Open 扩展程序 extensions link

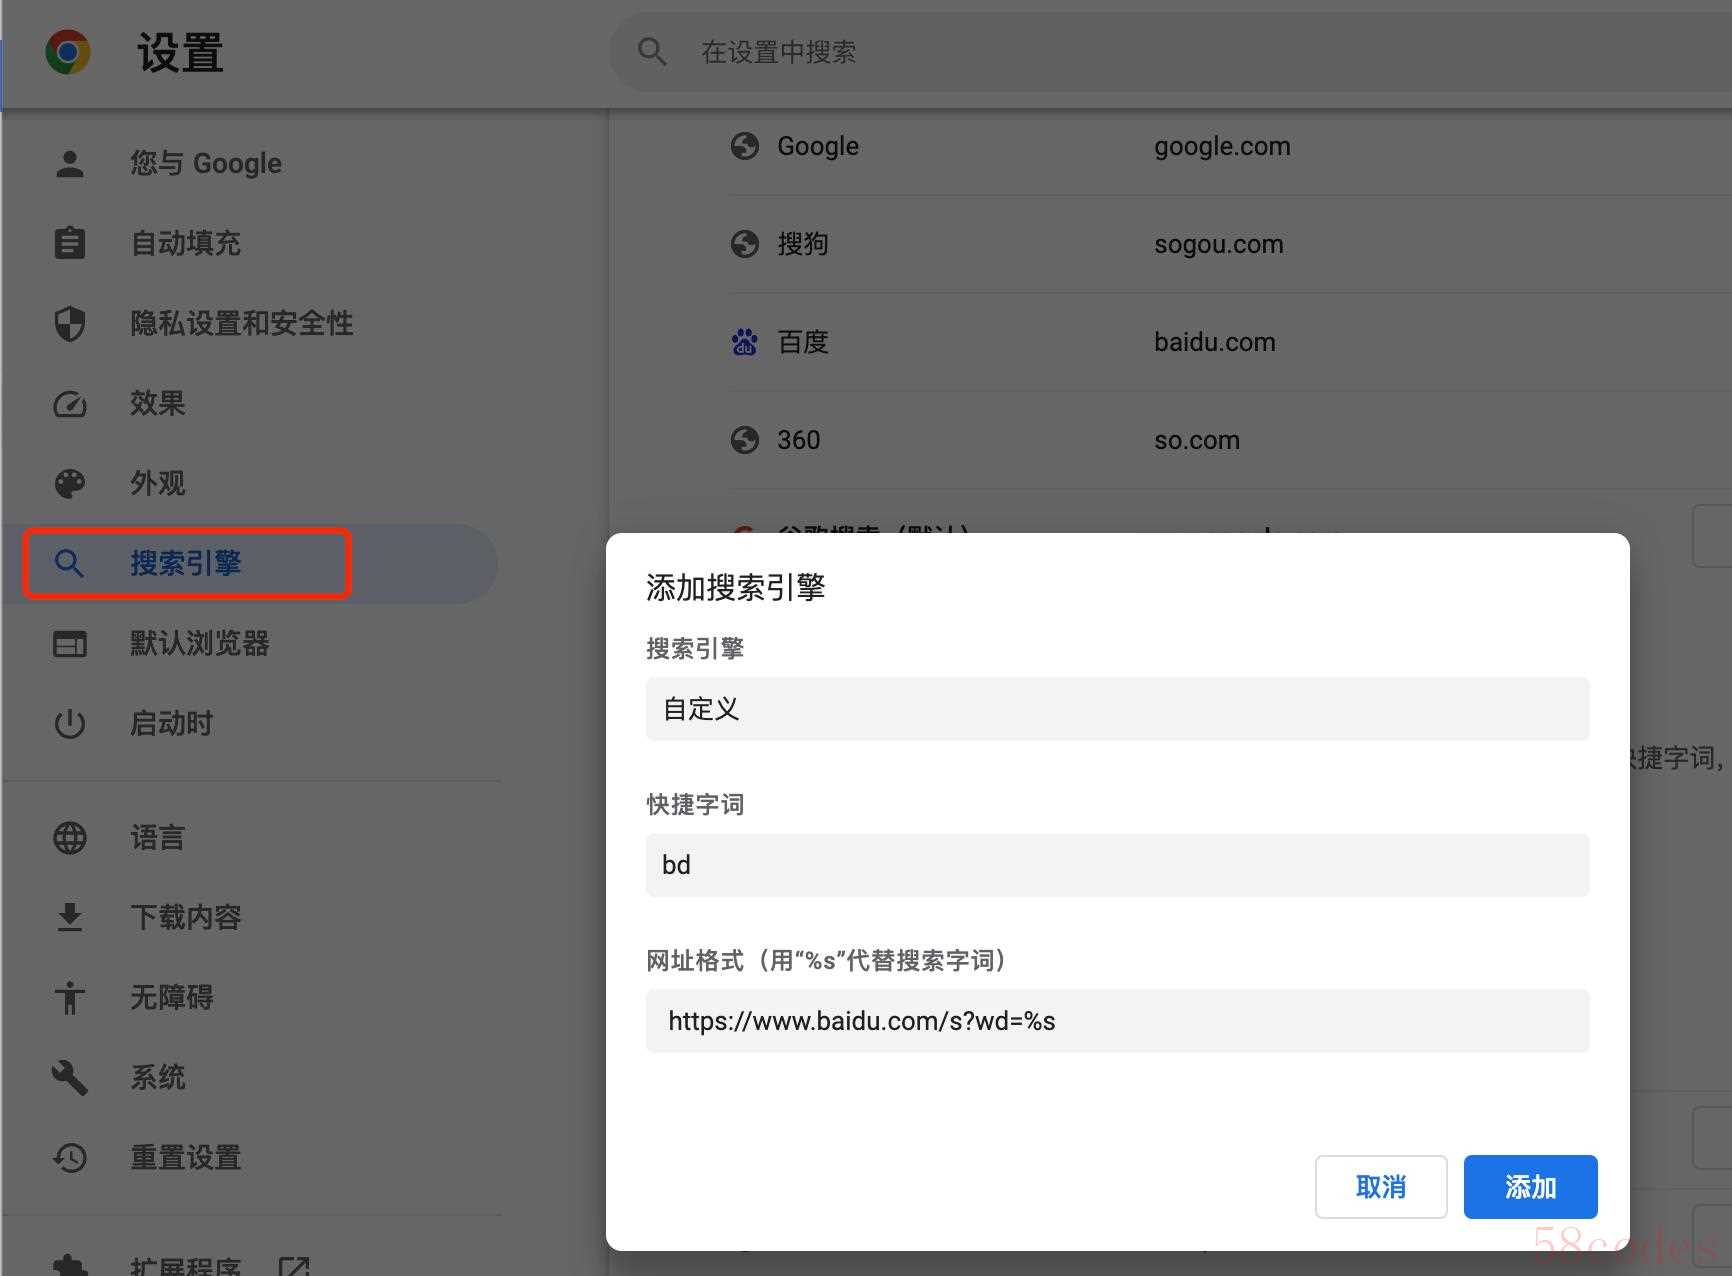coord(186,1266)
